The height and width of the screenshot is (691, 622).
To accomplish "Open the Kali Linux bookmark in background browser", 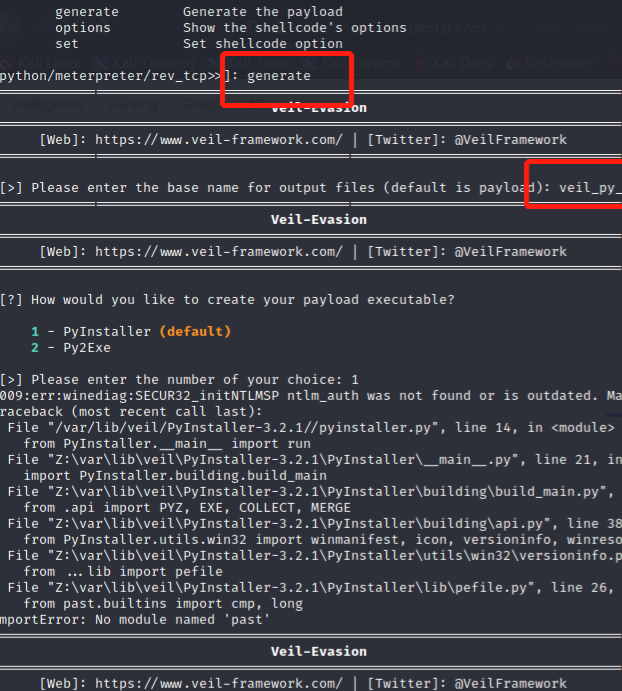I will click(x=42, y=63).
